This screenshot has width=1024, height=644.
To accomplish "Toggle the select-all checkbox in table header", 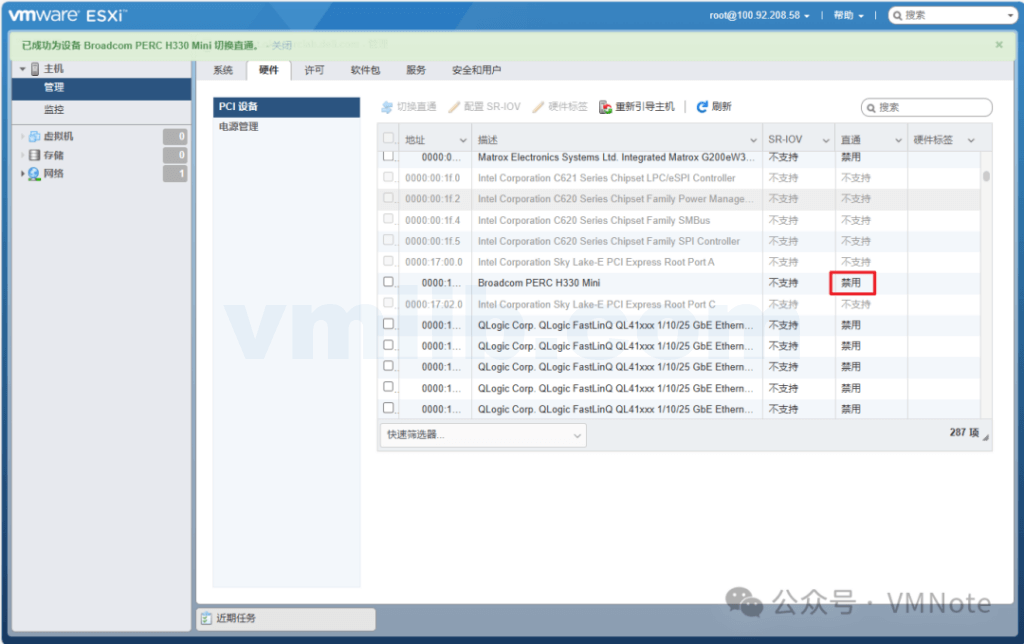I will tap(389, 139).
